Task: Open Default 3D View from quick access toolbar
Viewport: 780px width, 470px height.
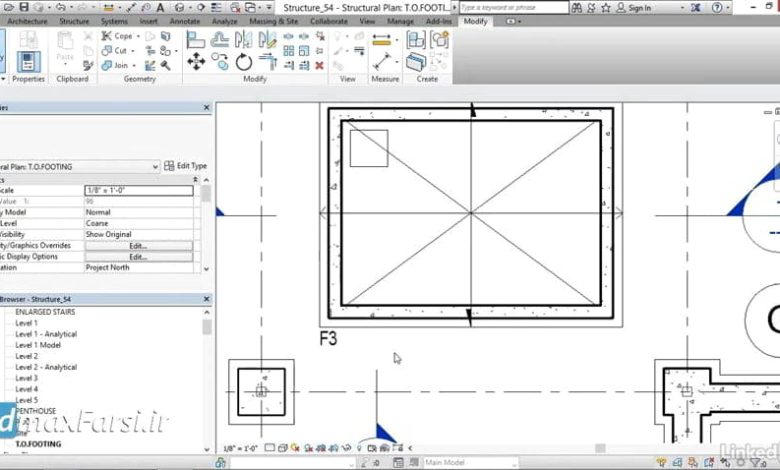Action: (x=180, y=7)
